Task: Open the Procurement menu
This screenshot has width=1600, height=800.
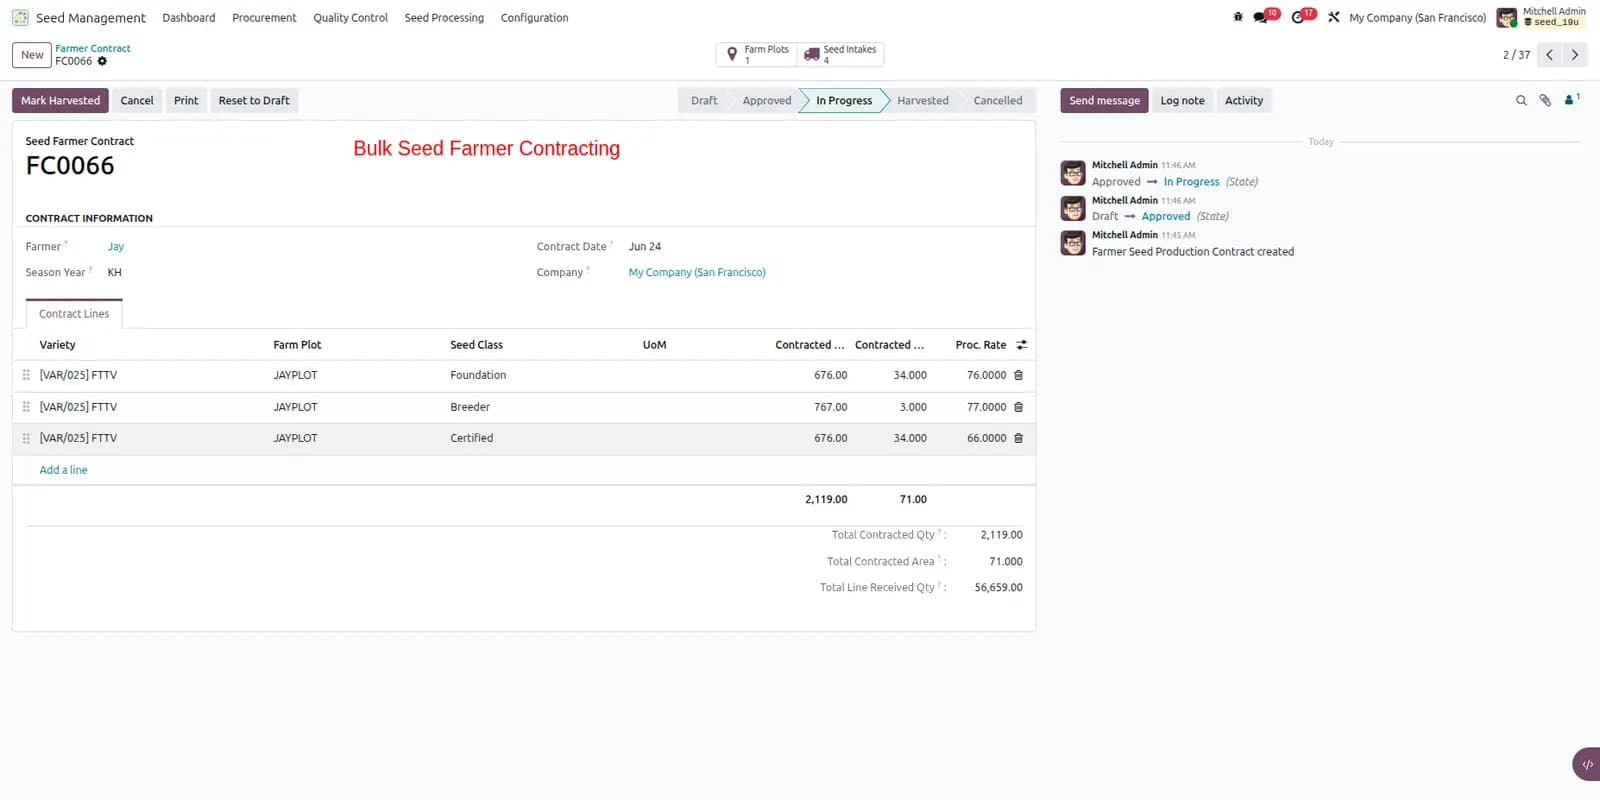Action: point(264,18)
